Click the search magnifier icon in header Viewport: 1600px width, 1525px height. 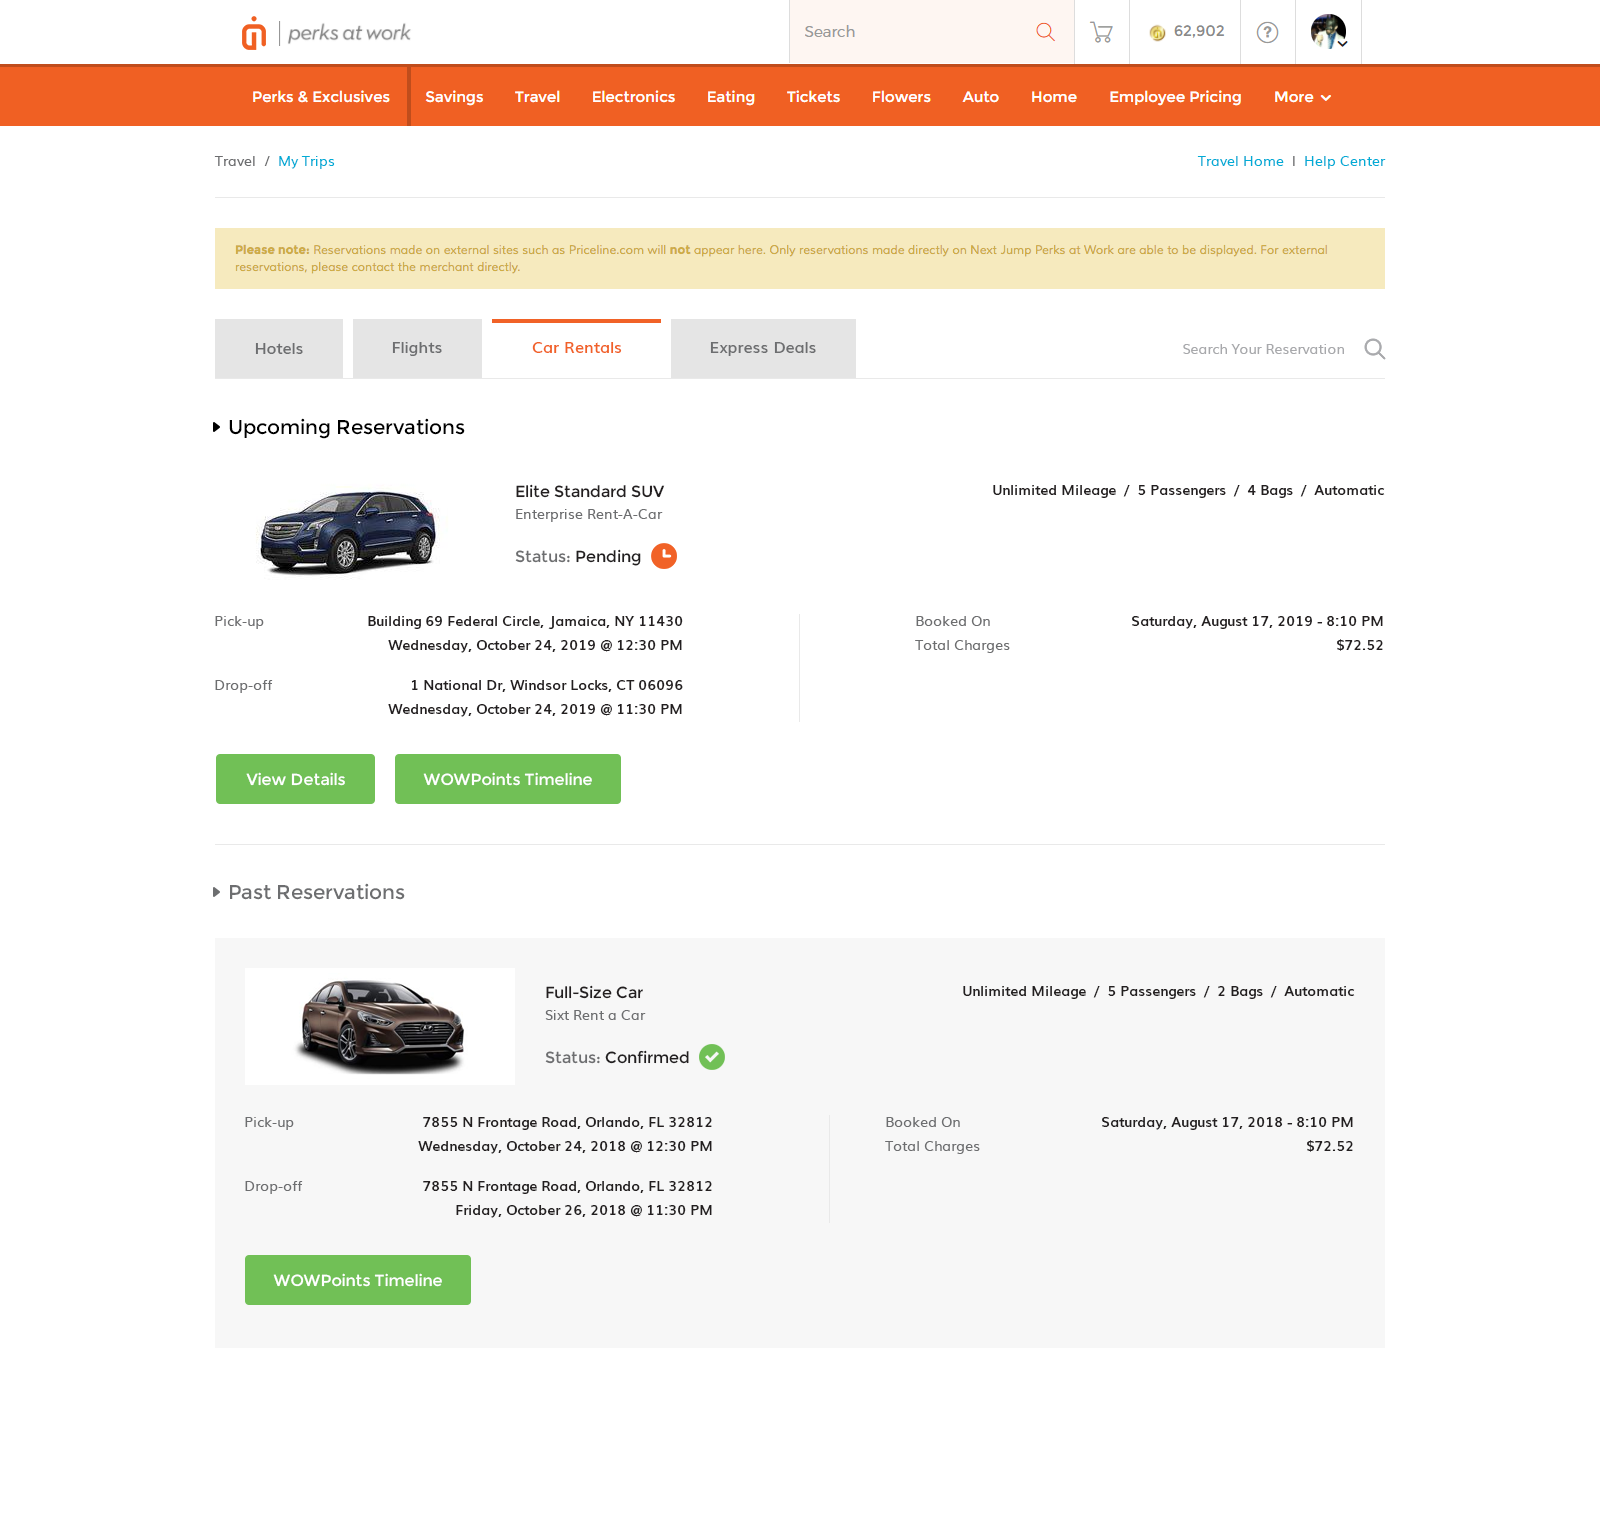pos(1045,32)
